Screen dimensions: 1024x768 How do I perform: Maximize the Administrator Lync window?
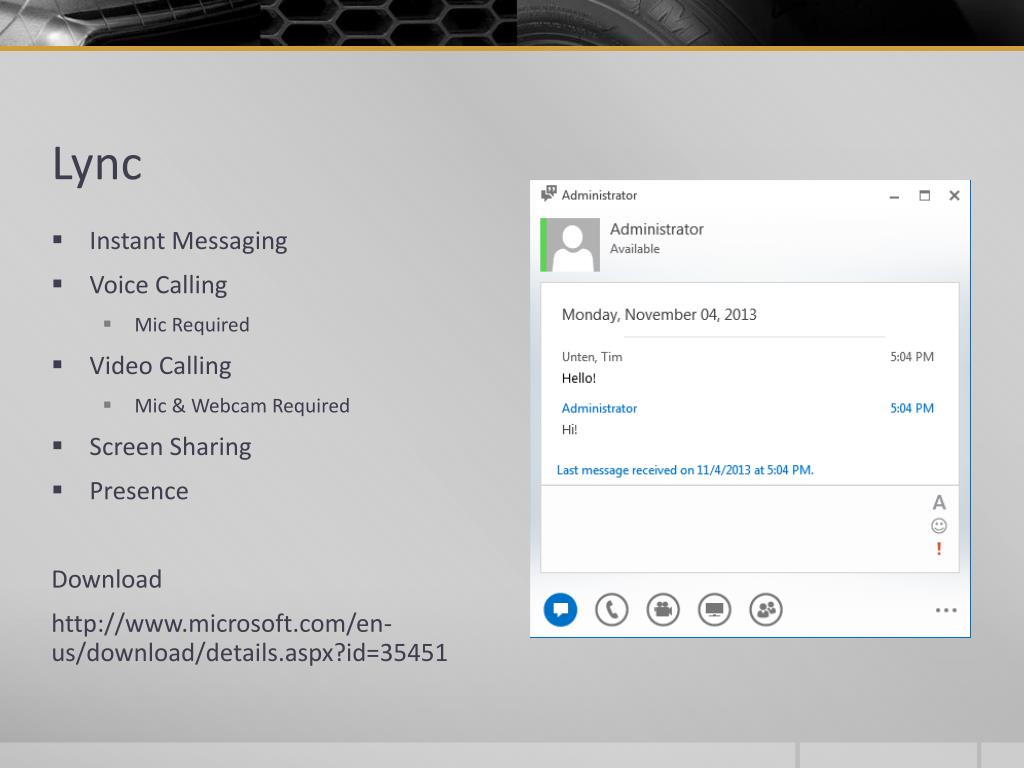point(924,195)
